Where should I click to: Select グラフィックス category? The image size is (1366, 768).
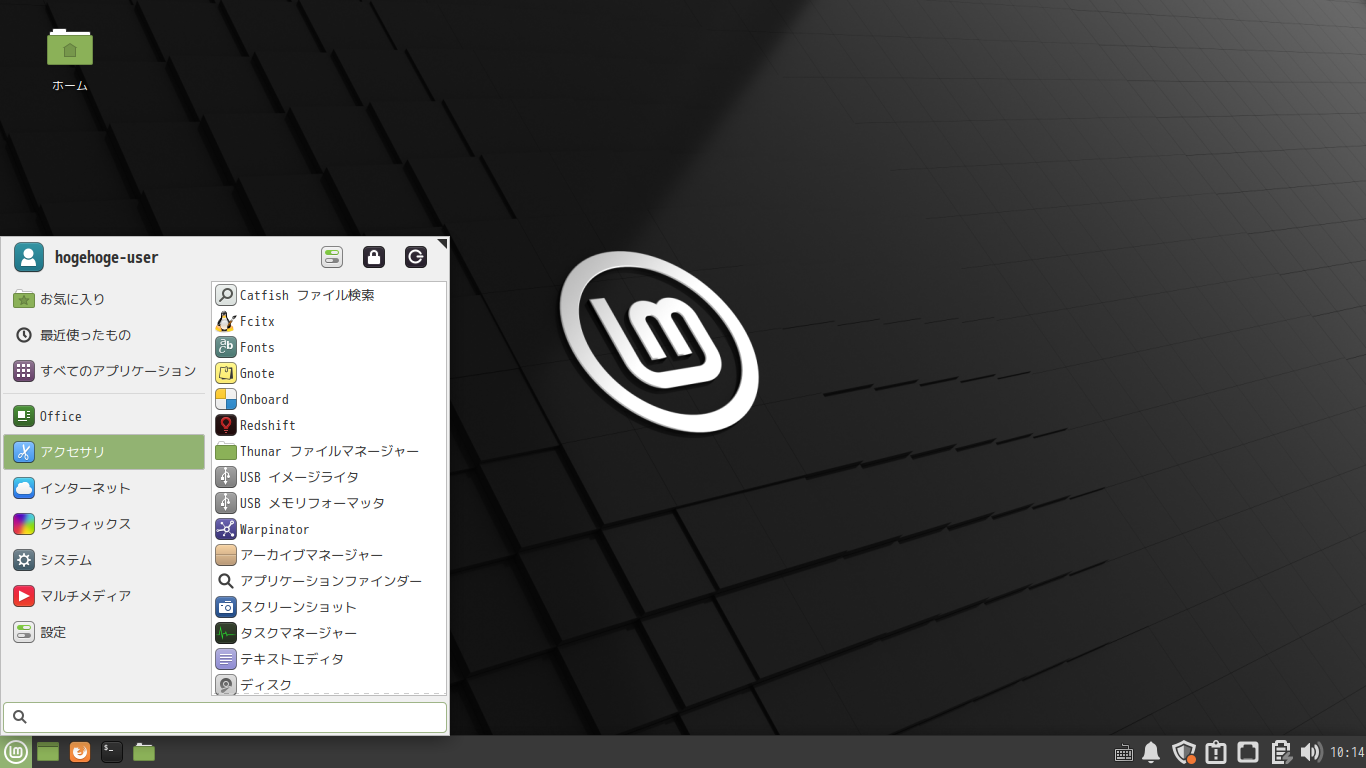coord(104,524)
